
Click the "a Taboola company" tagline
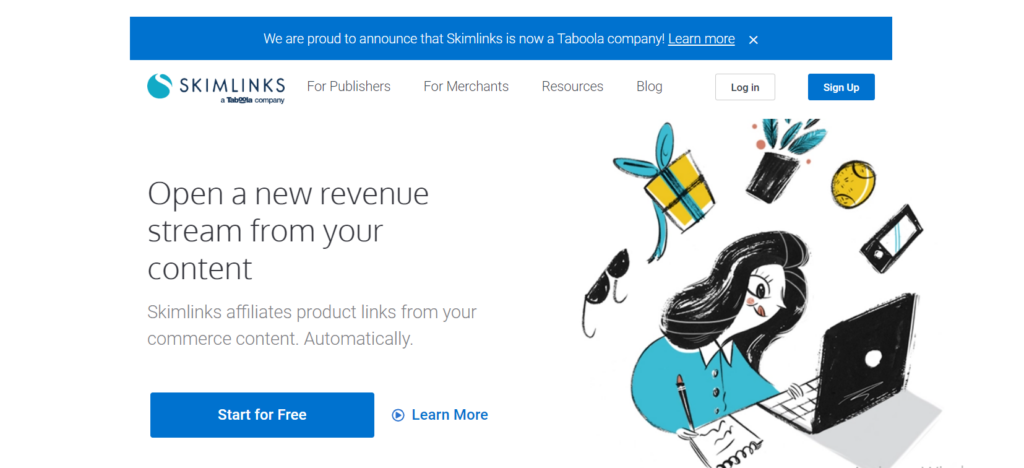click(x=253, y=100)
